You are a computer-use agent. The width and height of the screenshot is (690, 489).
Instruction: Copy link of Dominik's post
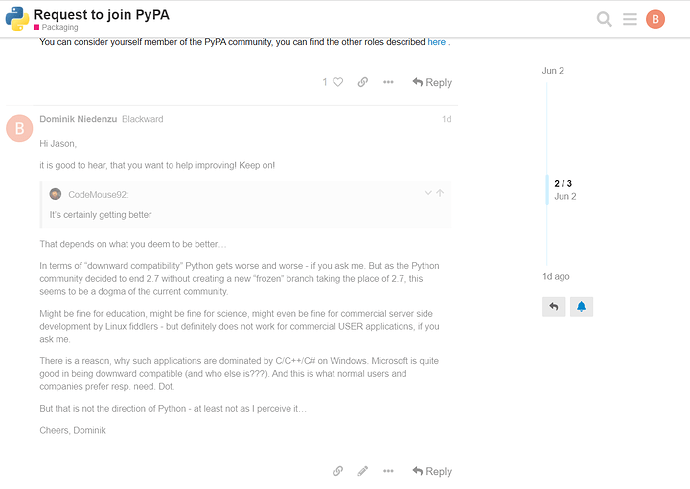click(x=338, y=471)
